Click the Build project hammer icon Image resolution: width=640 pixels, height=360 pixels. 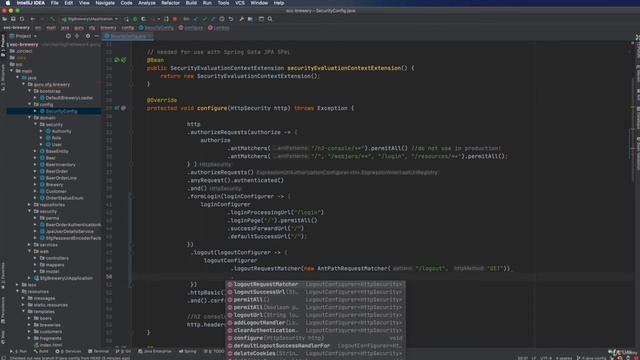[52, 19]
